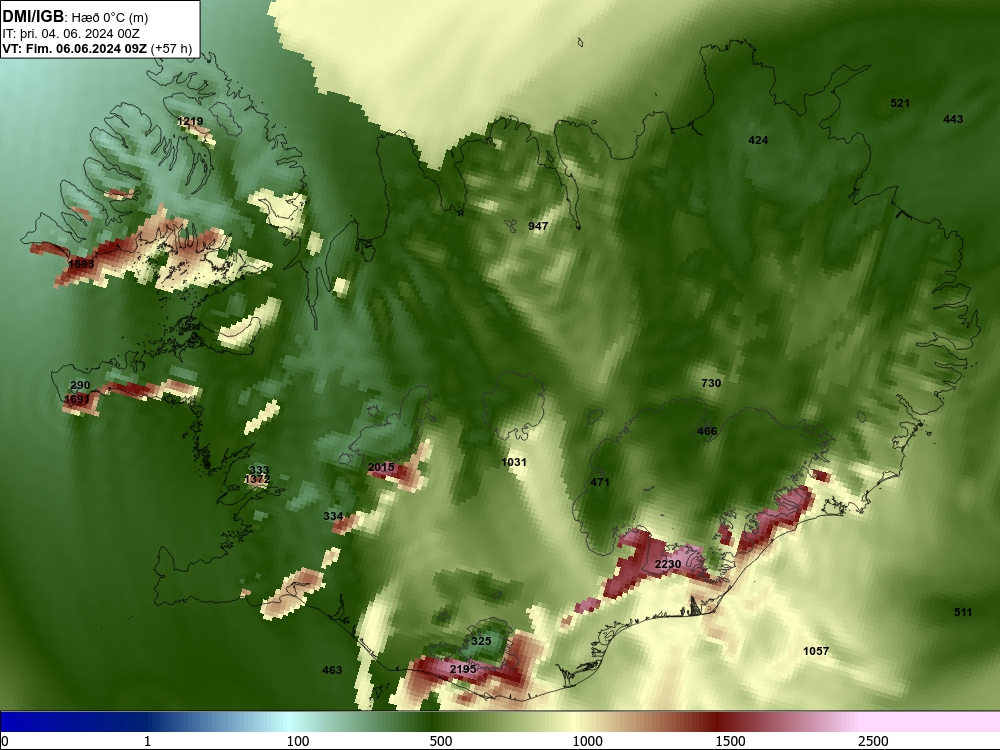Click the 290 value label
The image size is (1000, 750).
80,385
